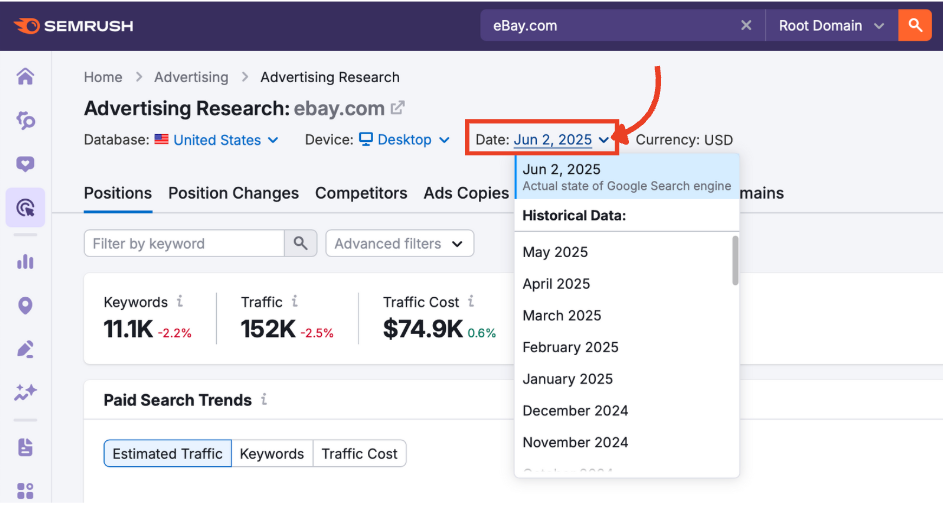Focus the Filter by keyword field
943x506 pixels.
184,243
